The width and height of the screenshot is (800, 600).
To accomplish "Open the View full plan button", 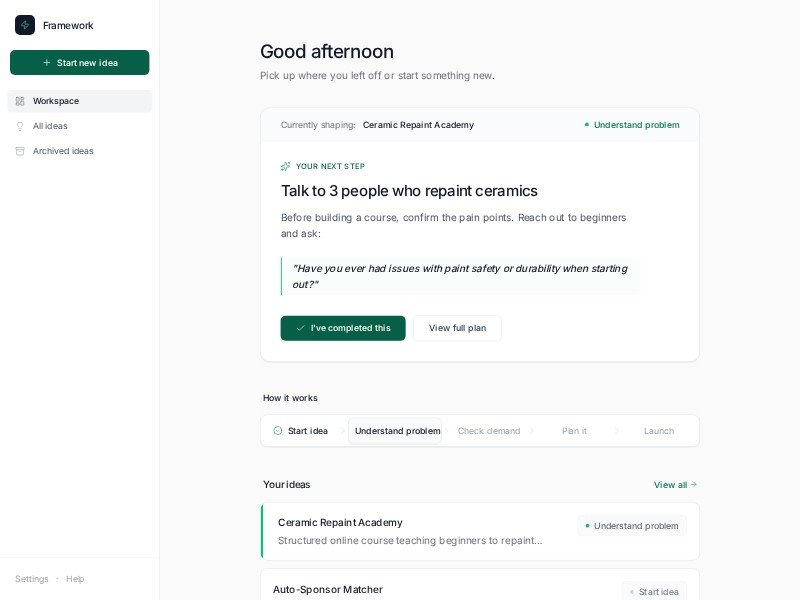I will [x=457, y=328].
